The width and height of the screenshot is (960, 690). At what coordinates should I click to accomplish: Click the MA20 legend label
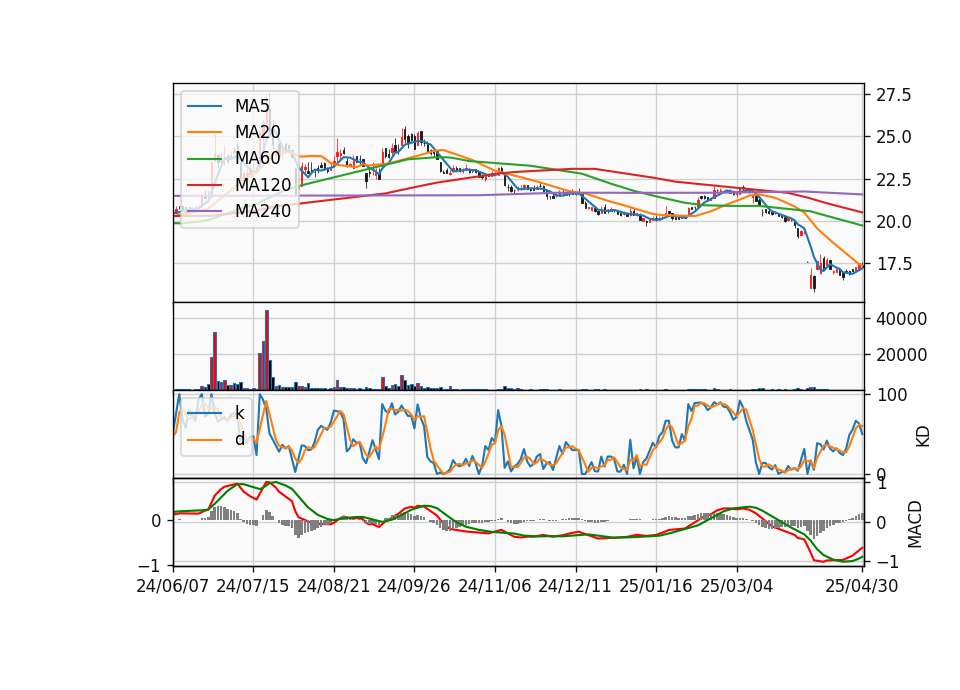(257, 132)
